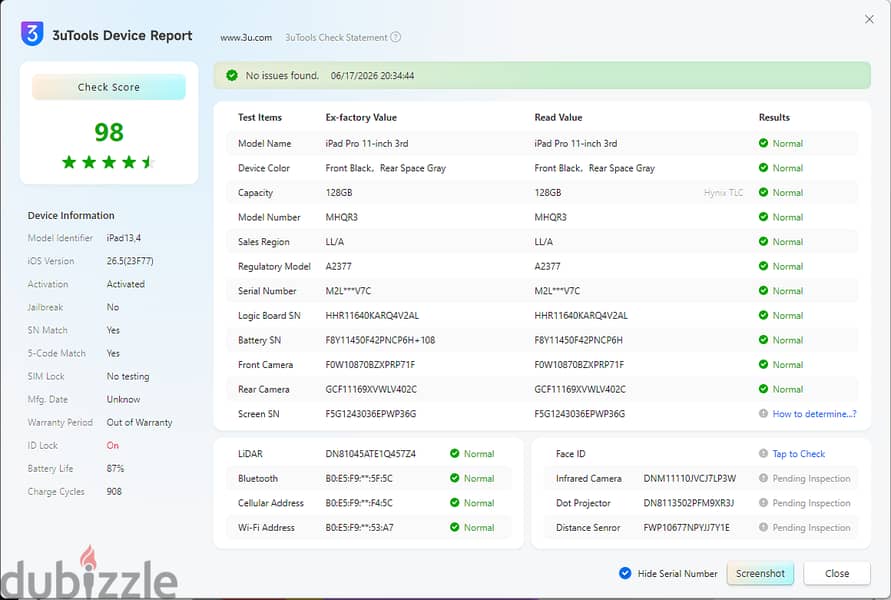Select Model Identifier value iPad13,4
The height and width of the screenshot is (600, 891).
[x=124, y=238]
